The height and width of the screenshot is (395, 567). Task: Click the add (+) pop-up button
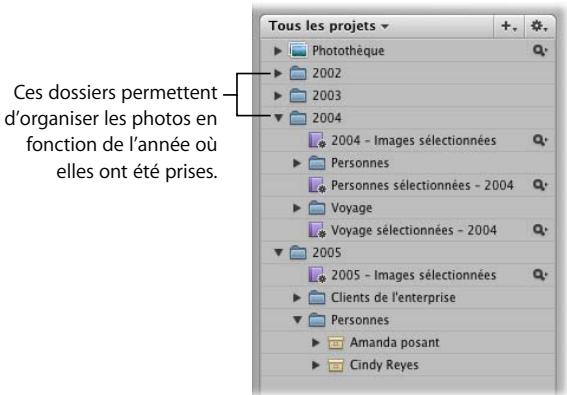[x=509, y=26]
